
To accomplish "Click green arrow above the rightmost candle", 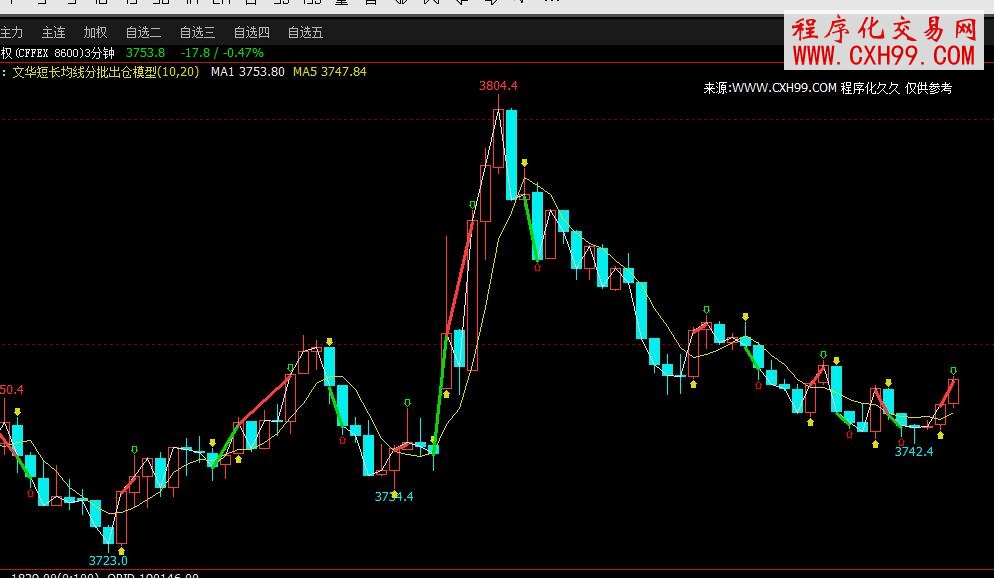I will (953, 370).
